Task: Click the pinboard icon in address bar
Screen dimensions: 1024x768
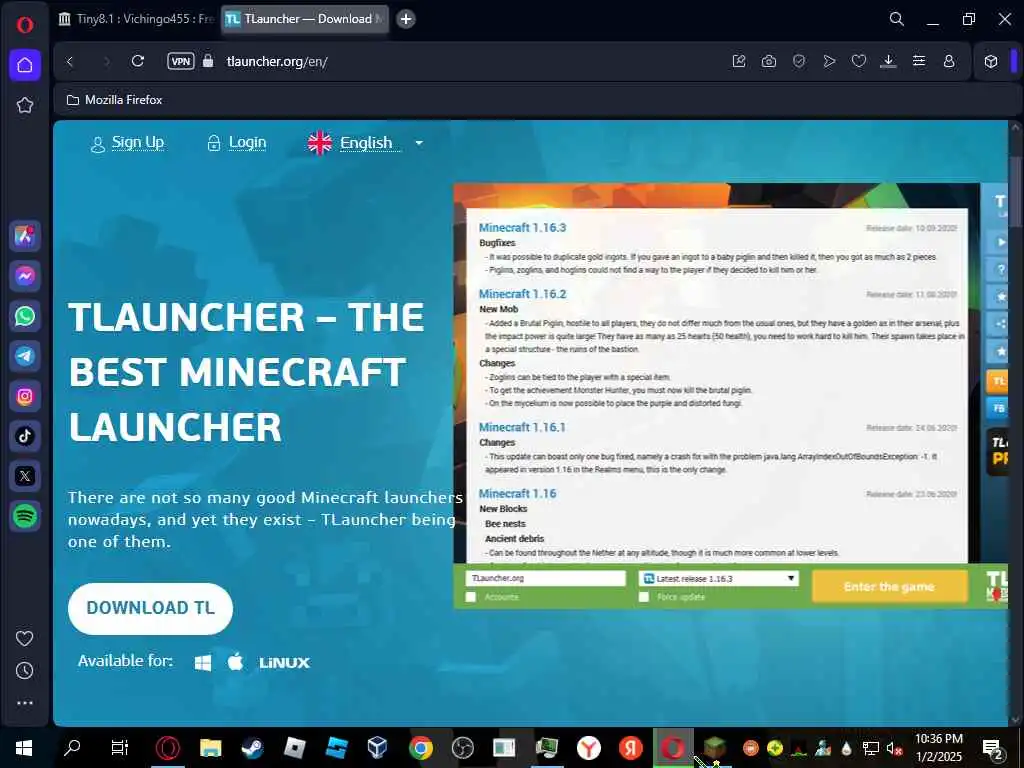Action: click(739, 61)
